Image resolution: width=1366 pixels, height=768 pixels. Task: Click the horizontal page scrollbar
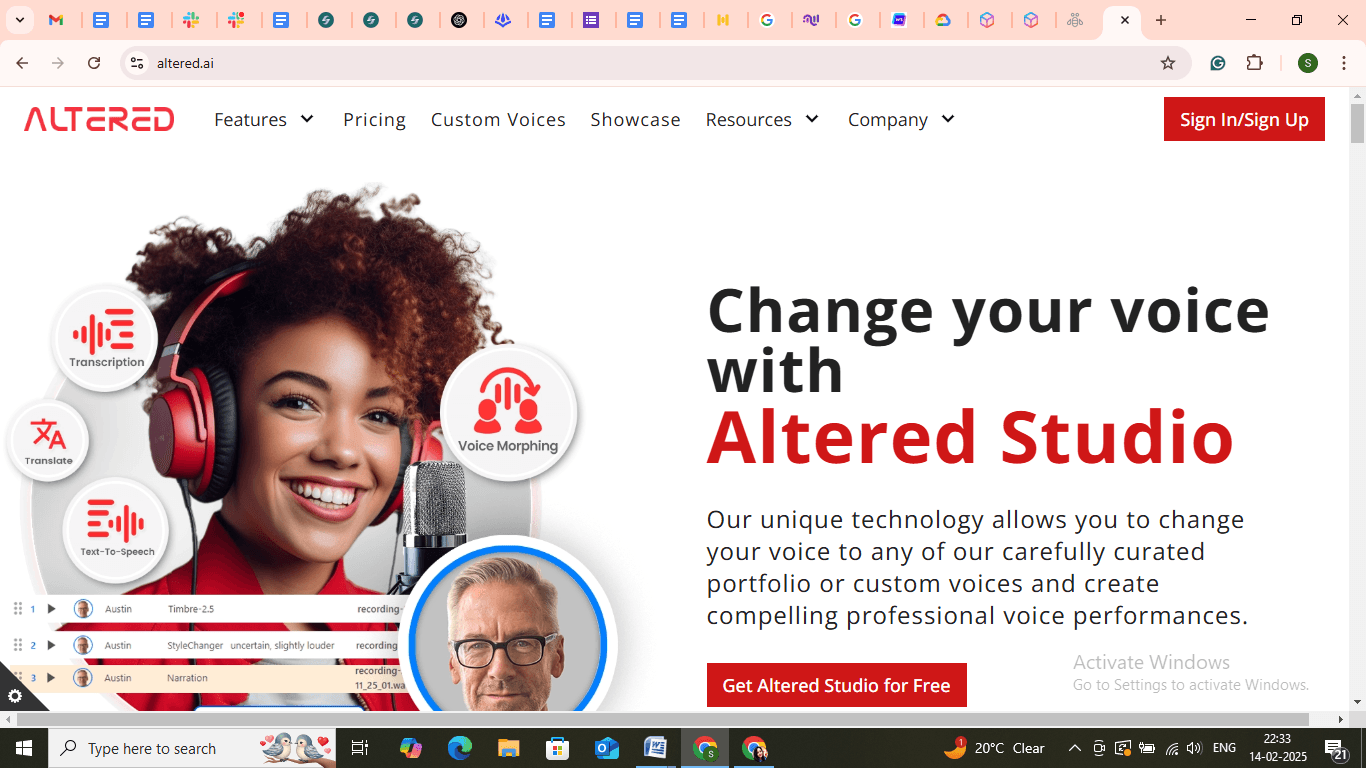click(x=662, y=719)
